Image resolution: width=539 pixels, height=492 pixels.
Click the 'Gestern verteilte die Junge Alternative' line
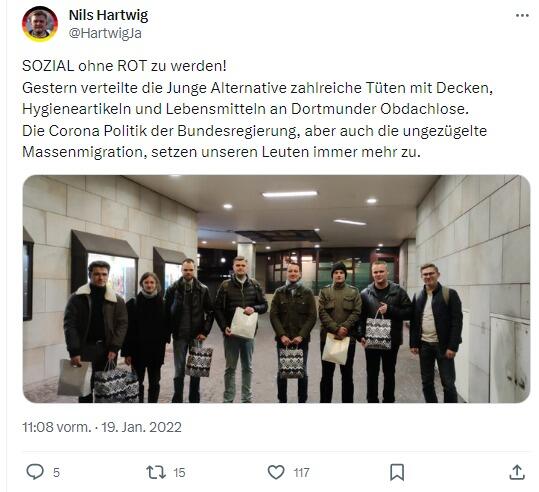pos(257,88)
